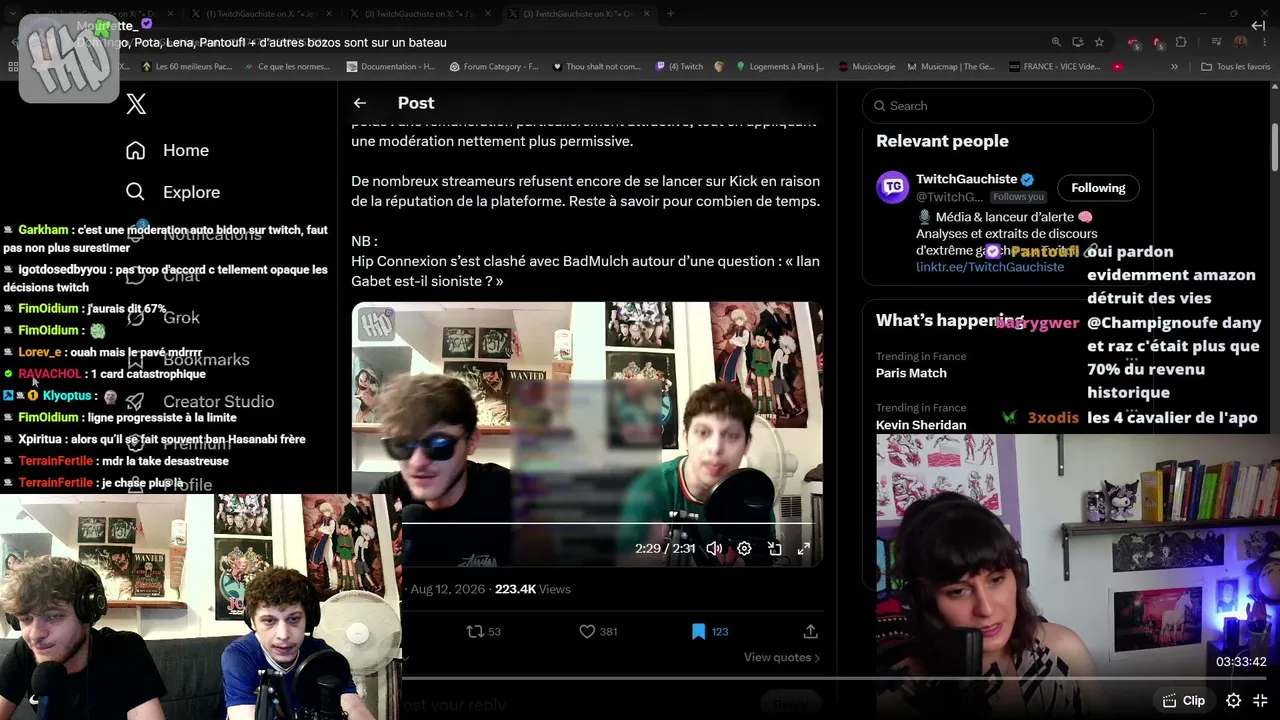Open the (4) Twitch bookmark
1280x720 pixels.
679,67
